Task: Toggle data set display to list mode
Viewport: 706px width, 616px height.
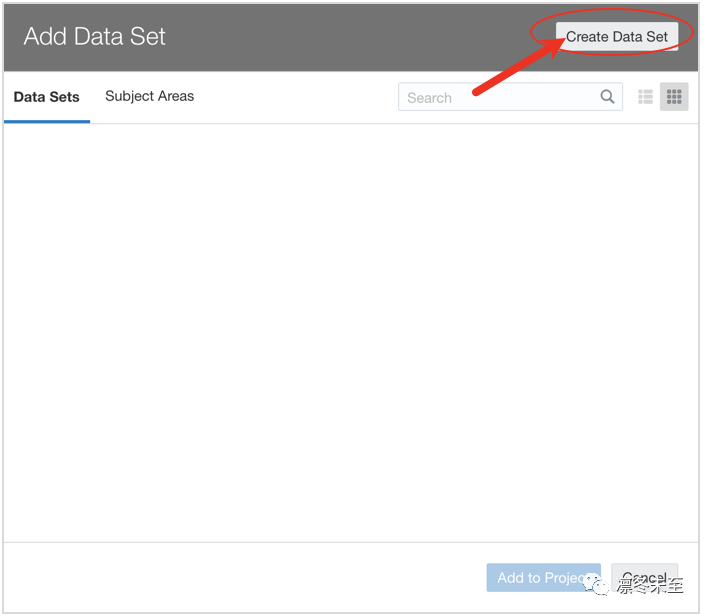Action: 645,96
